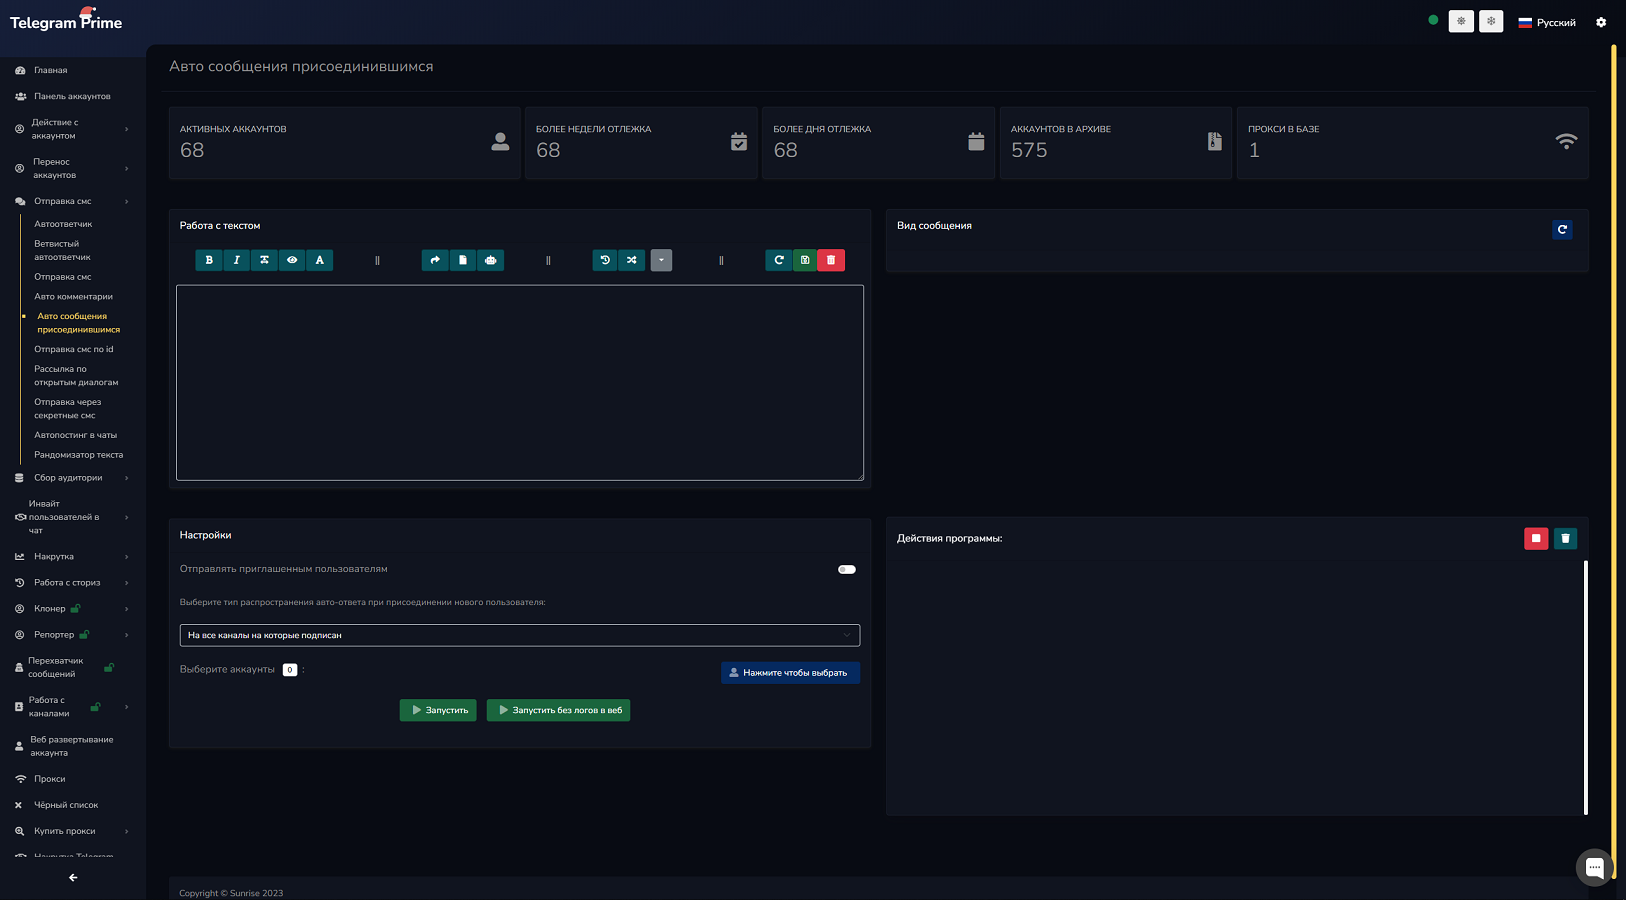Image resolution: width=1626 pixels, height=900 pixels.
Task: Delete text with the red trash icon
Action: pos(831,260)
